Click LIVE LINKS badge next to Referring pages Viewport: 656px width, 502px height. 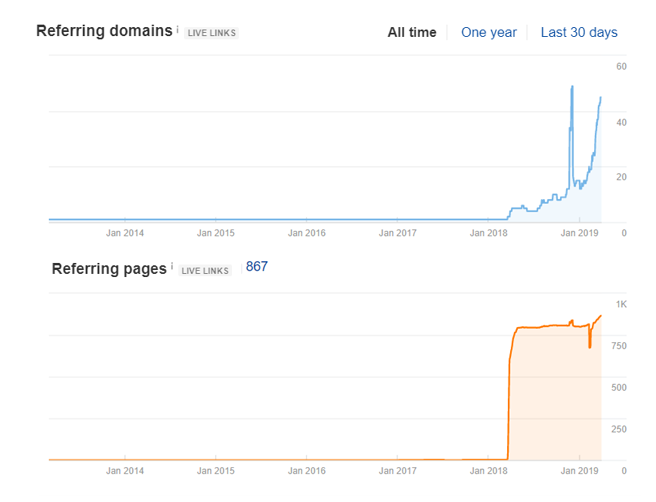[205, 271]
